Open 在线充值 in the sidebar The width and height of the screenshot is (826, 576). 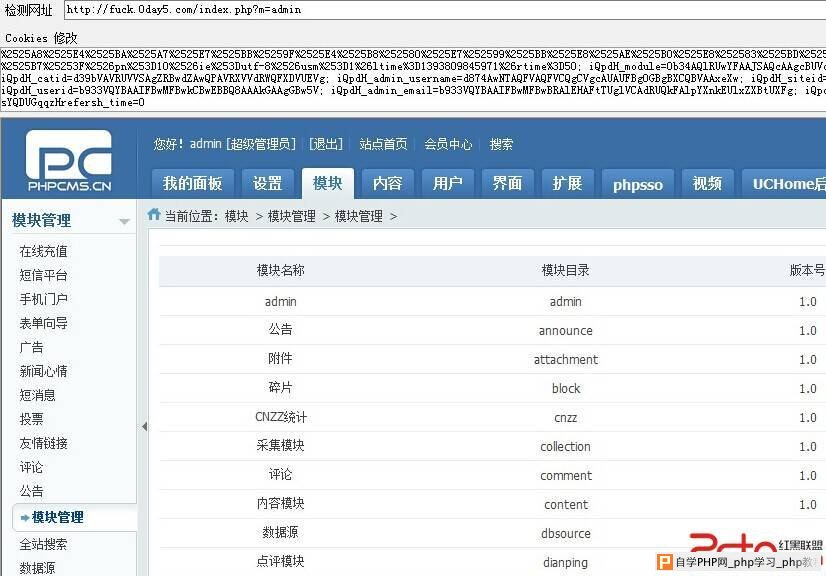43,251
